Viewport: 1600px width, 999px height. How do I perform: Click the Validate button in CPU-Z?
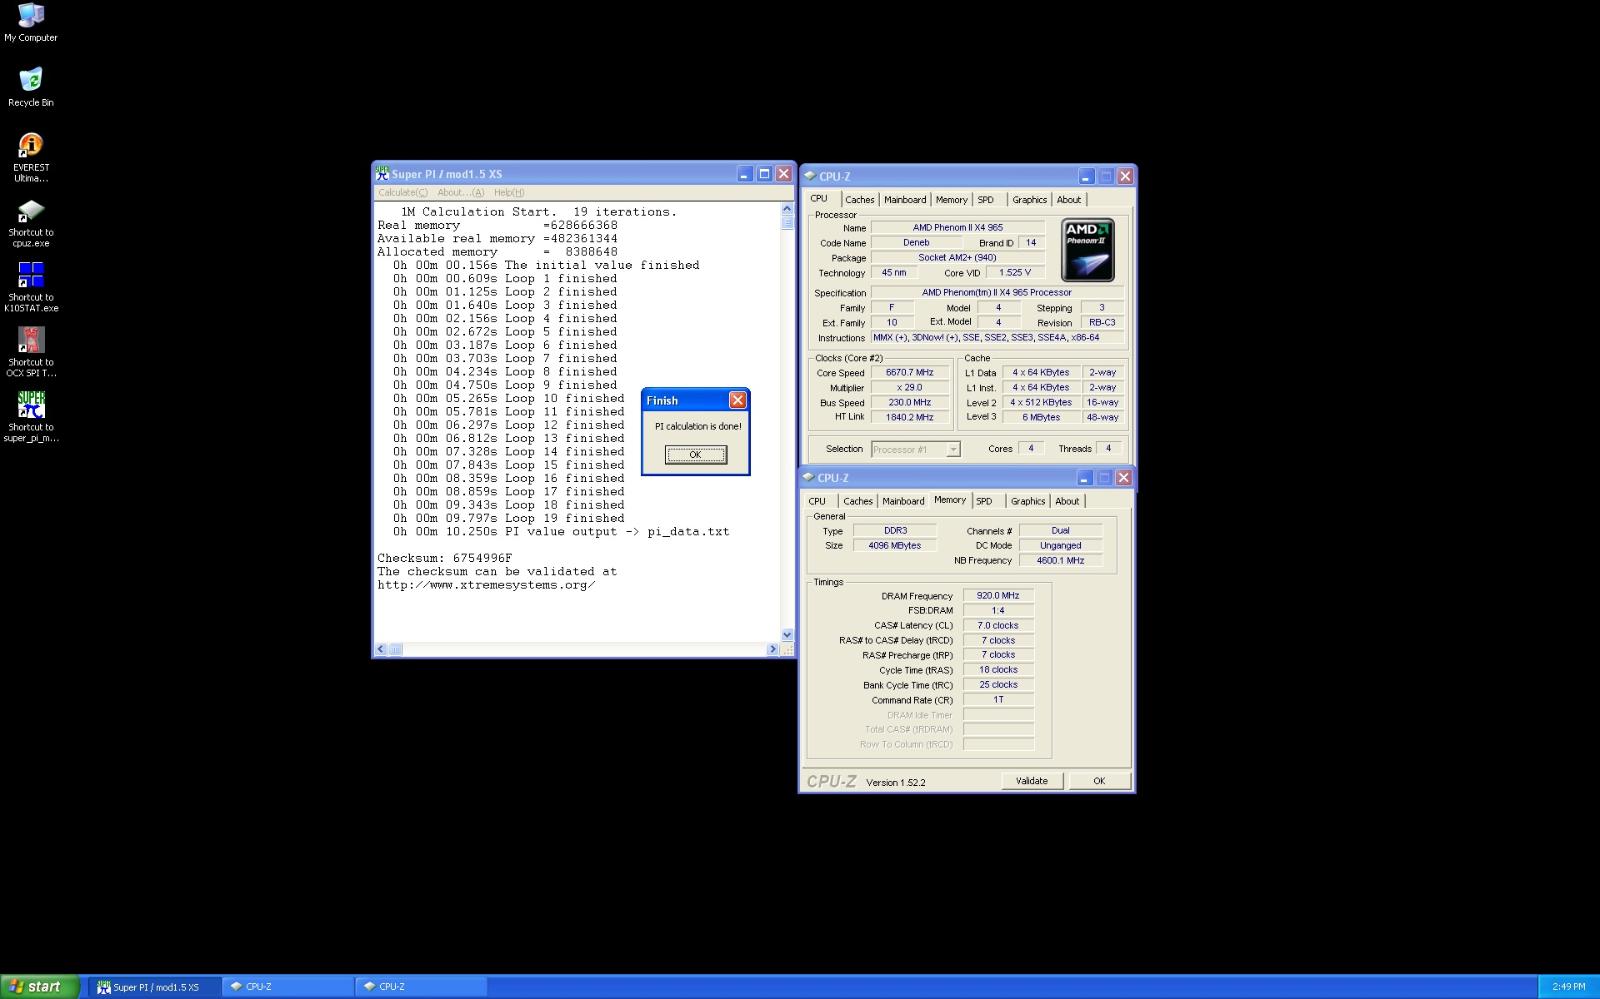[1032, 781]
